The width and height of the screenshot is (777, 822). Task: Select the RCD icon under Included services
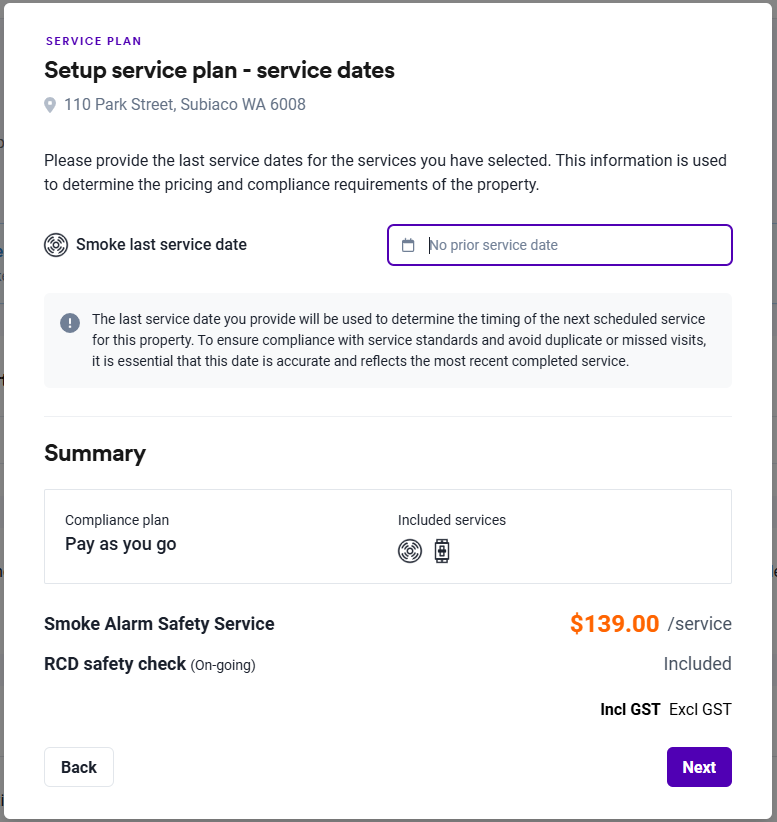coord(442,551)
